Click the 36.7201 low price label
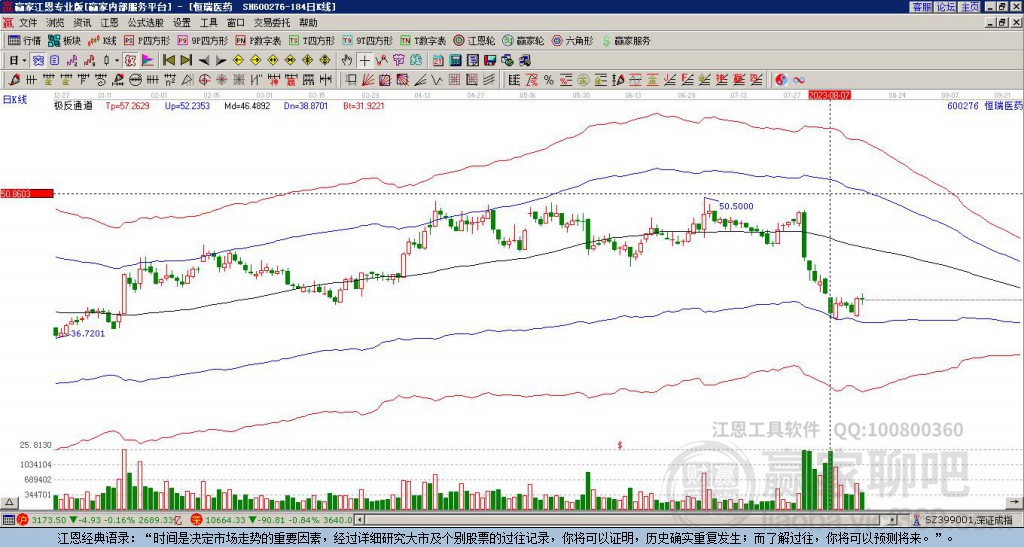The image size is (1024, 548). coord(88,333)
